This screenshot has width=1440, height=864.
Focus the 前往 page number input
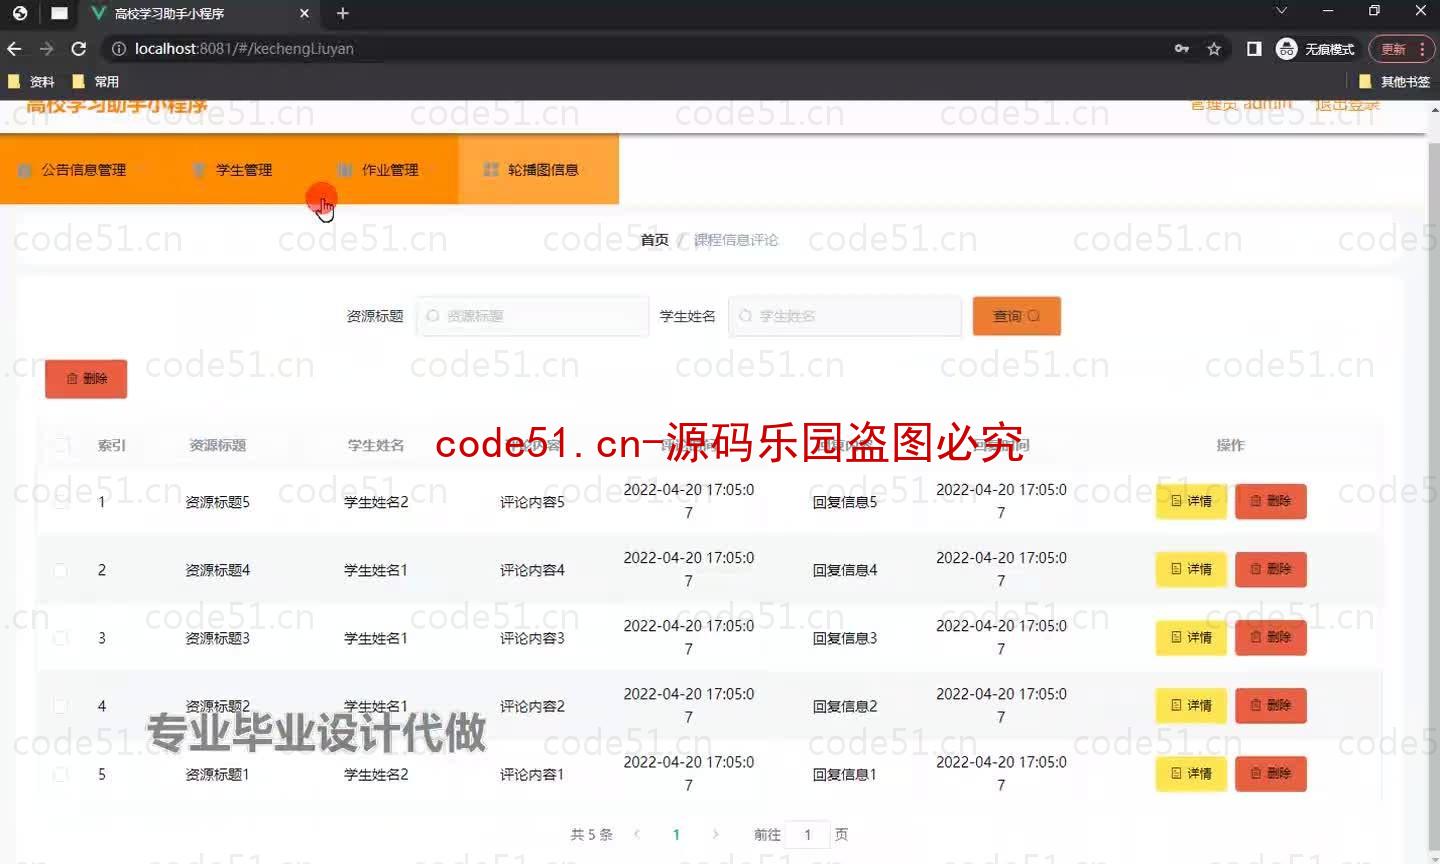tap(808, 834)
